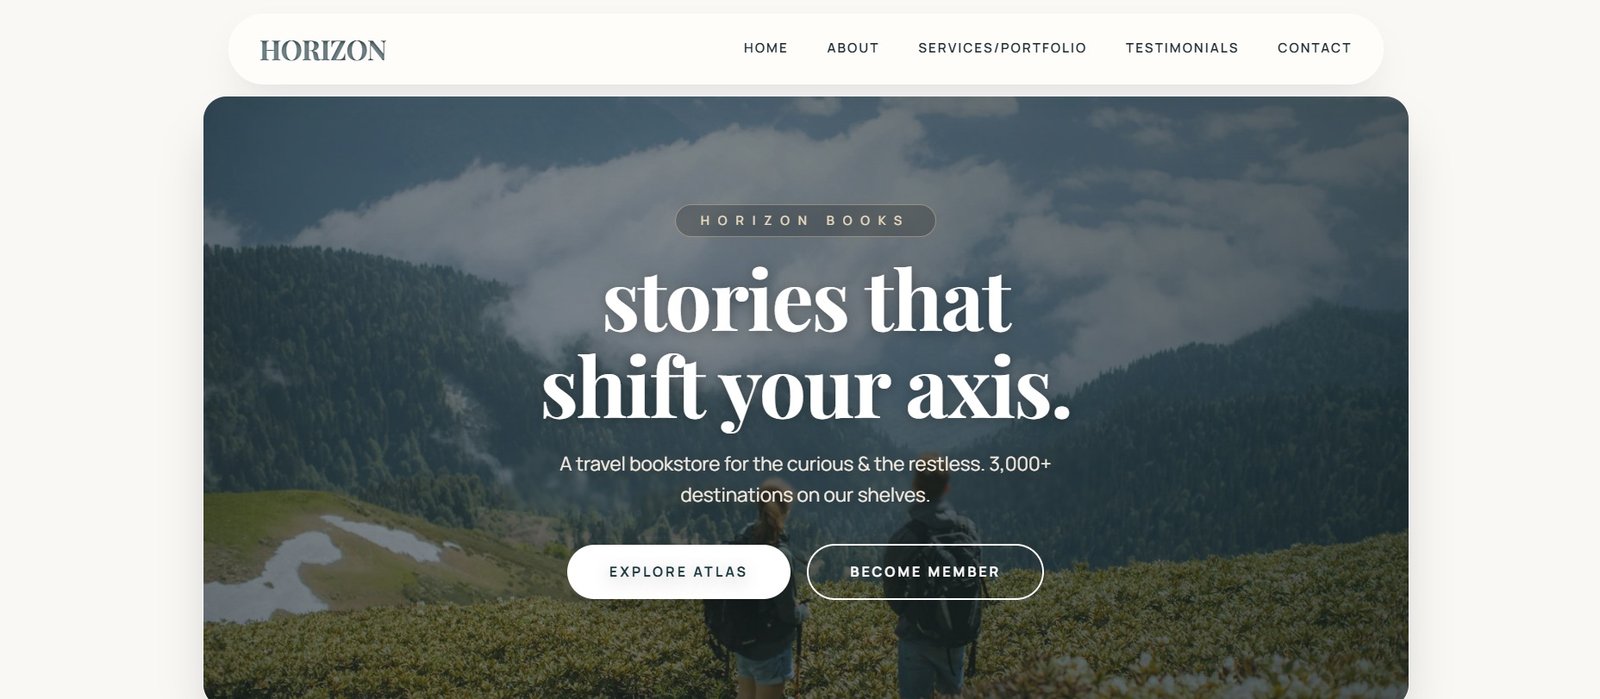Select the "3,000+" text in the subtitle

pos(1020,464)
